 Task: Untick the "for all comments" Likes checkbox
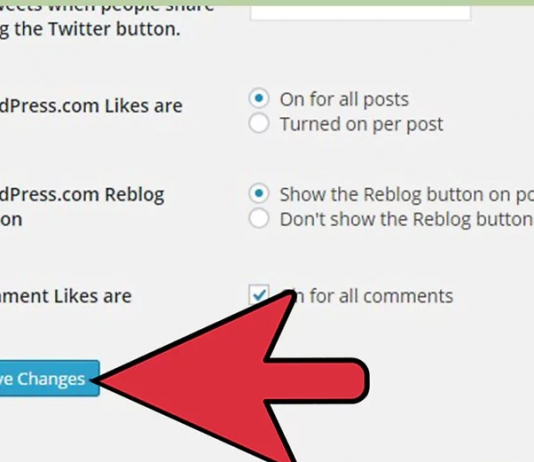259,295
